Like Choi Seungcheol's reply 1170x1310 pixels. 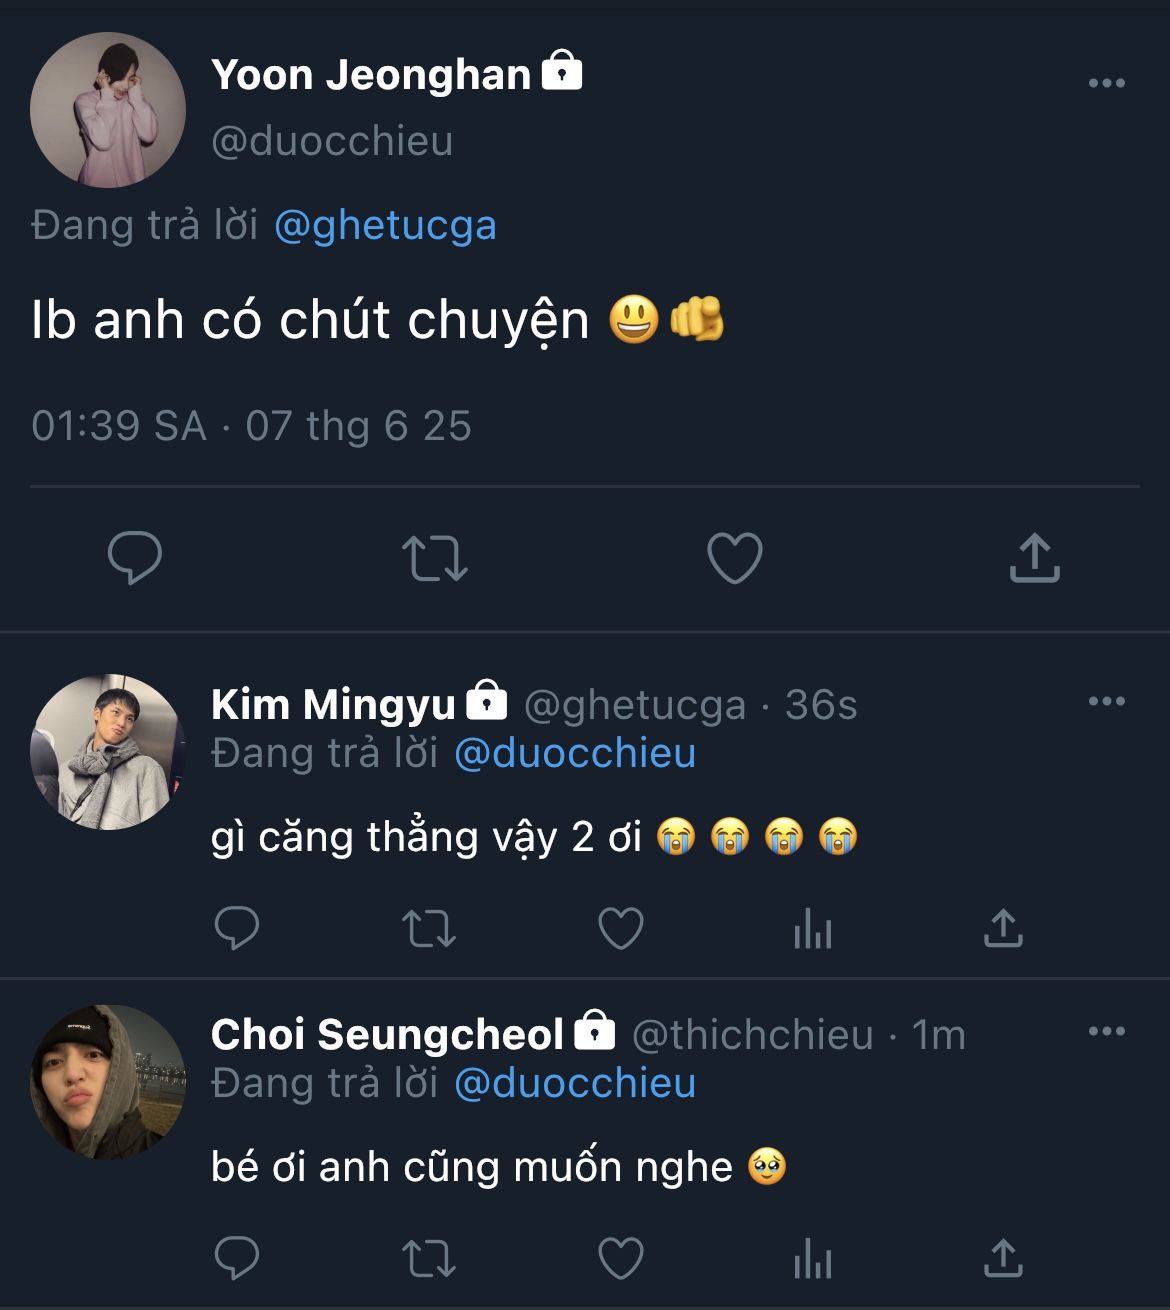tap(620, 1259)
